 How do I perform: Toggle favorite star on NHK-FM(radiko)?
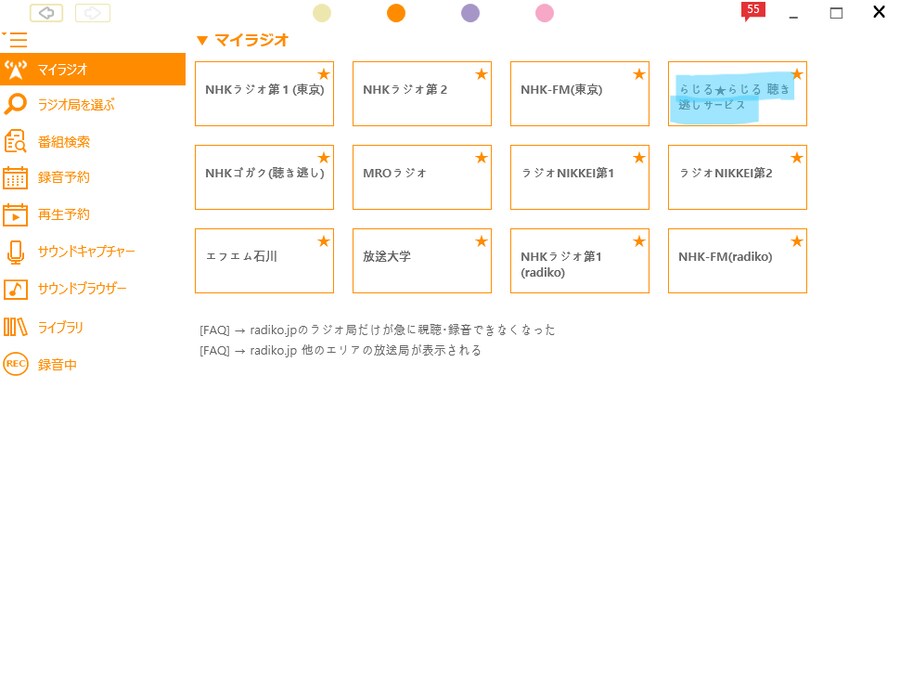[797, 241]
